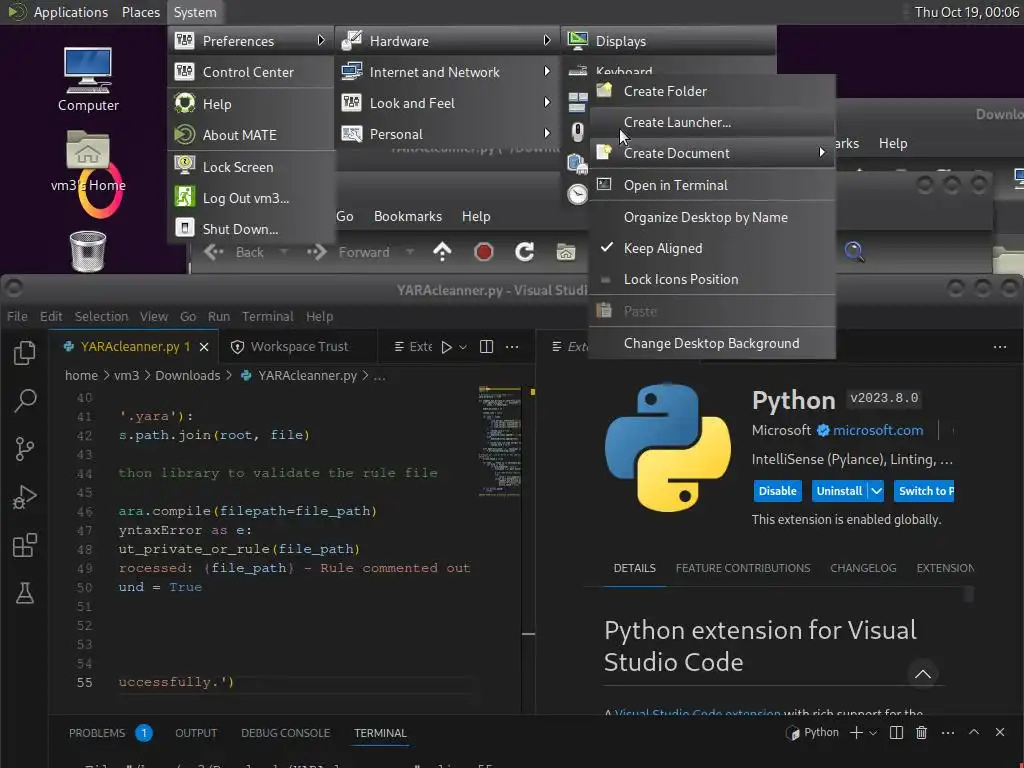Open Displays preferences
The height and width of the screenshot is (768, 1024).
[669, 40]
